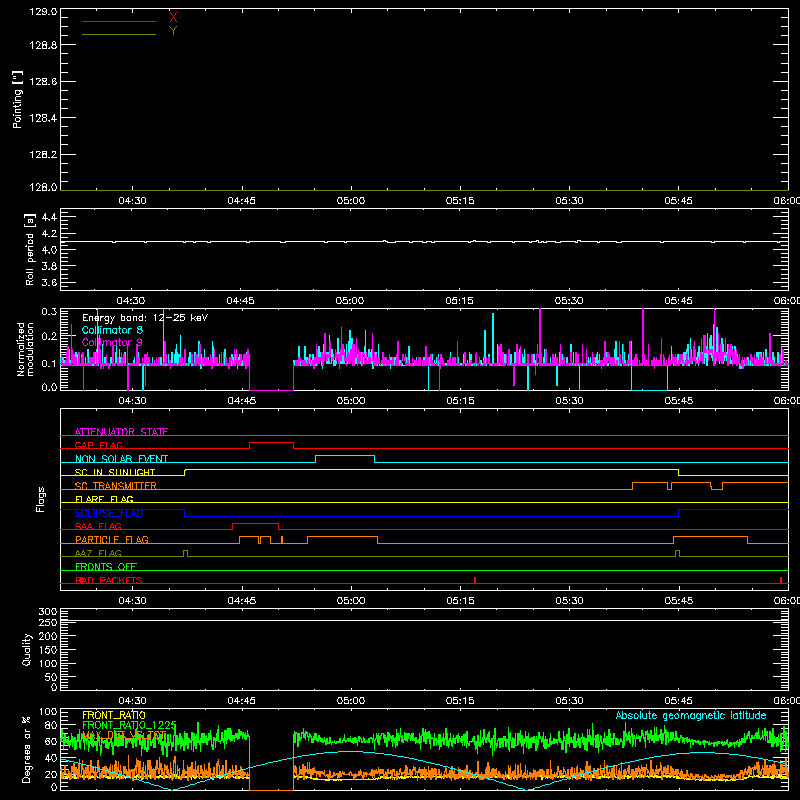
Task: Click the 05:15 time label under Pointing plot
Action: point(460,201)
